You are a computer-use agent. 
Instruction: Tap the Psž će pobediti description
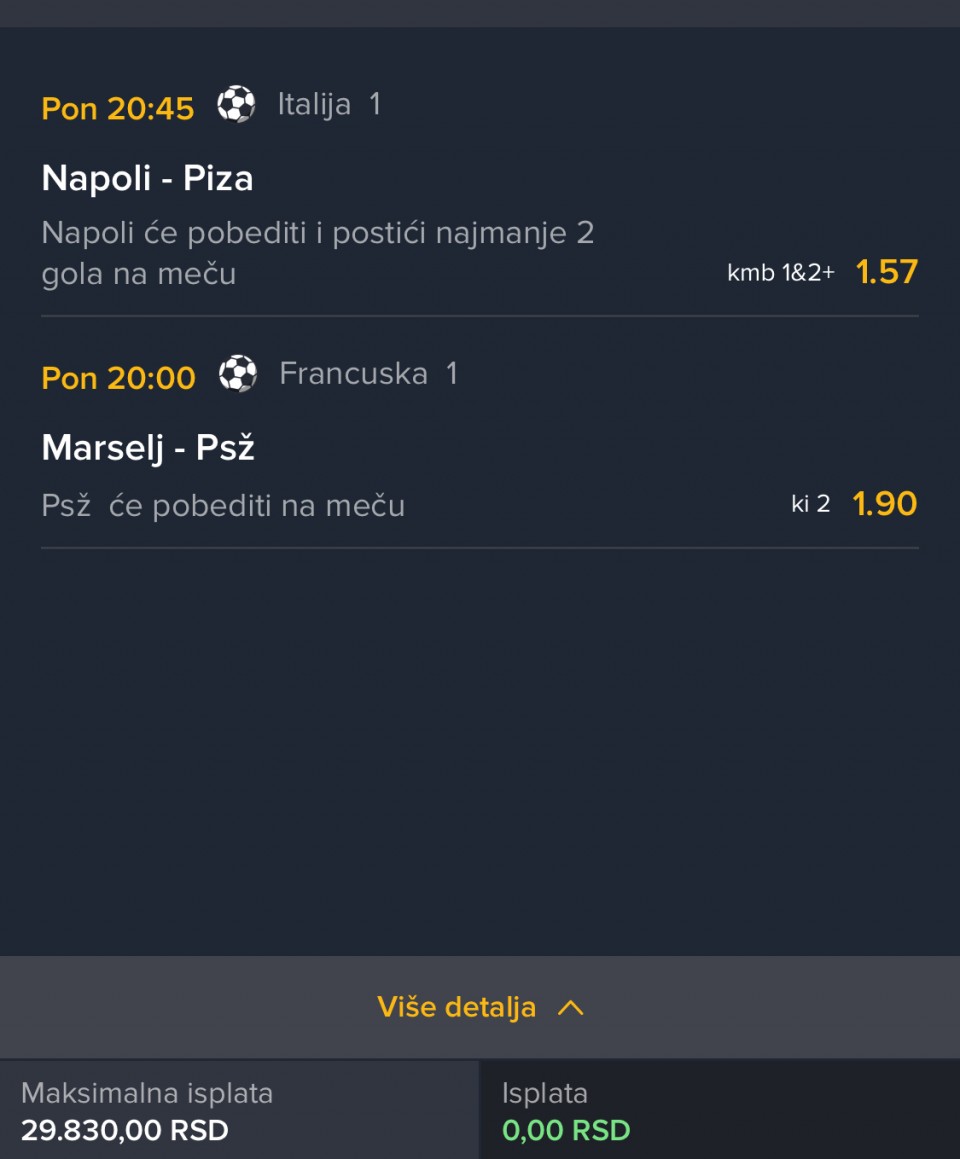pyautogui.click(x=223, y=506)
